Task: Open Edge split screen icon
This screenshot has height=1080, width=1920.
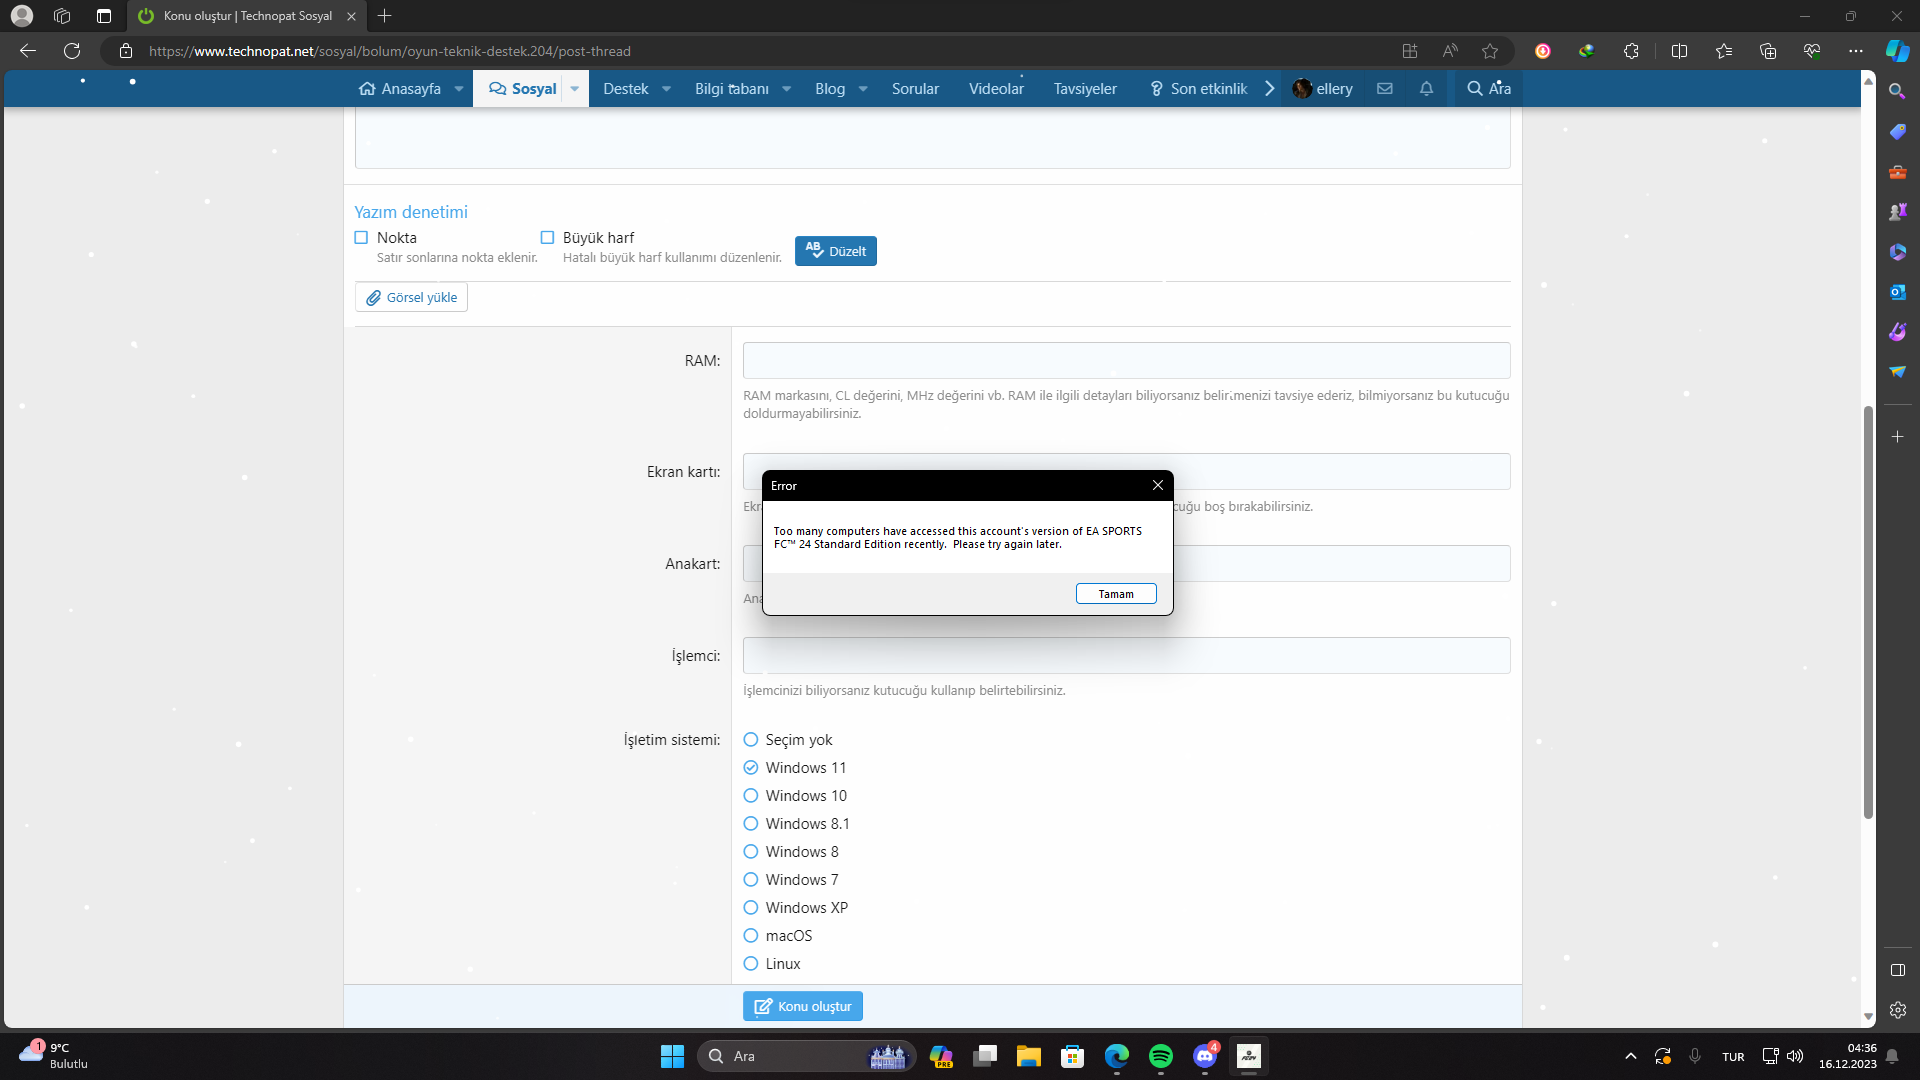Action: 1679,51
